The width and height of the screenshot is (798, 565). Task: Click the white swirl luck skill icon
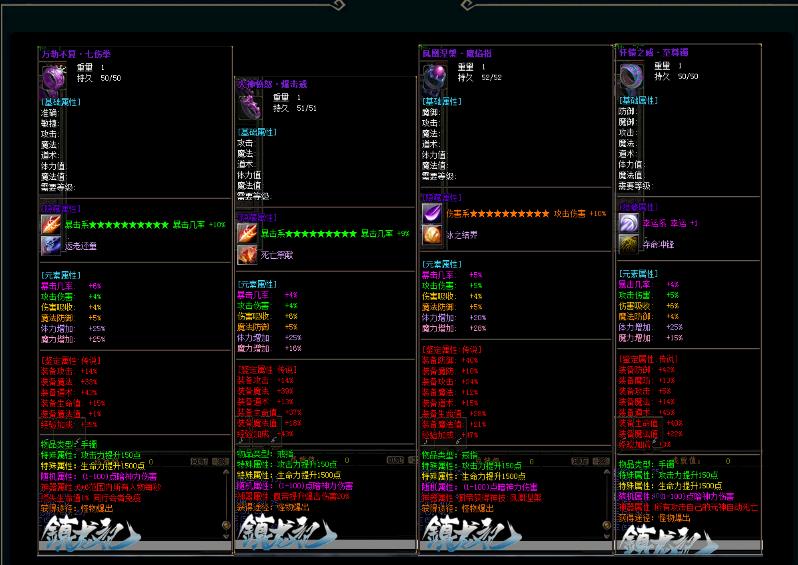pos(629,223)
